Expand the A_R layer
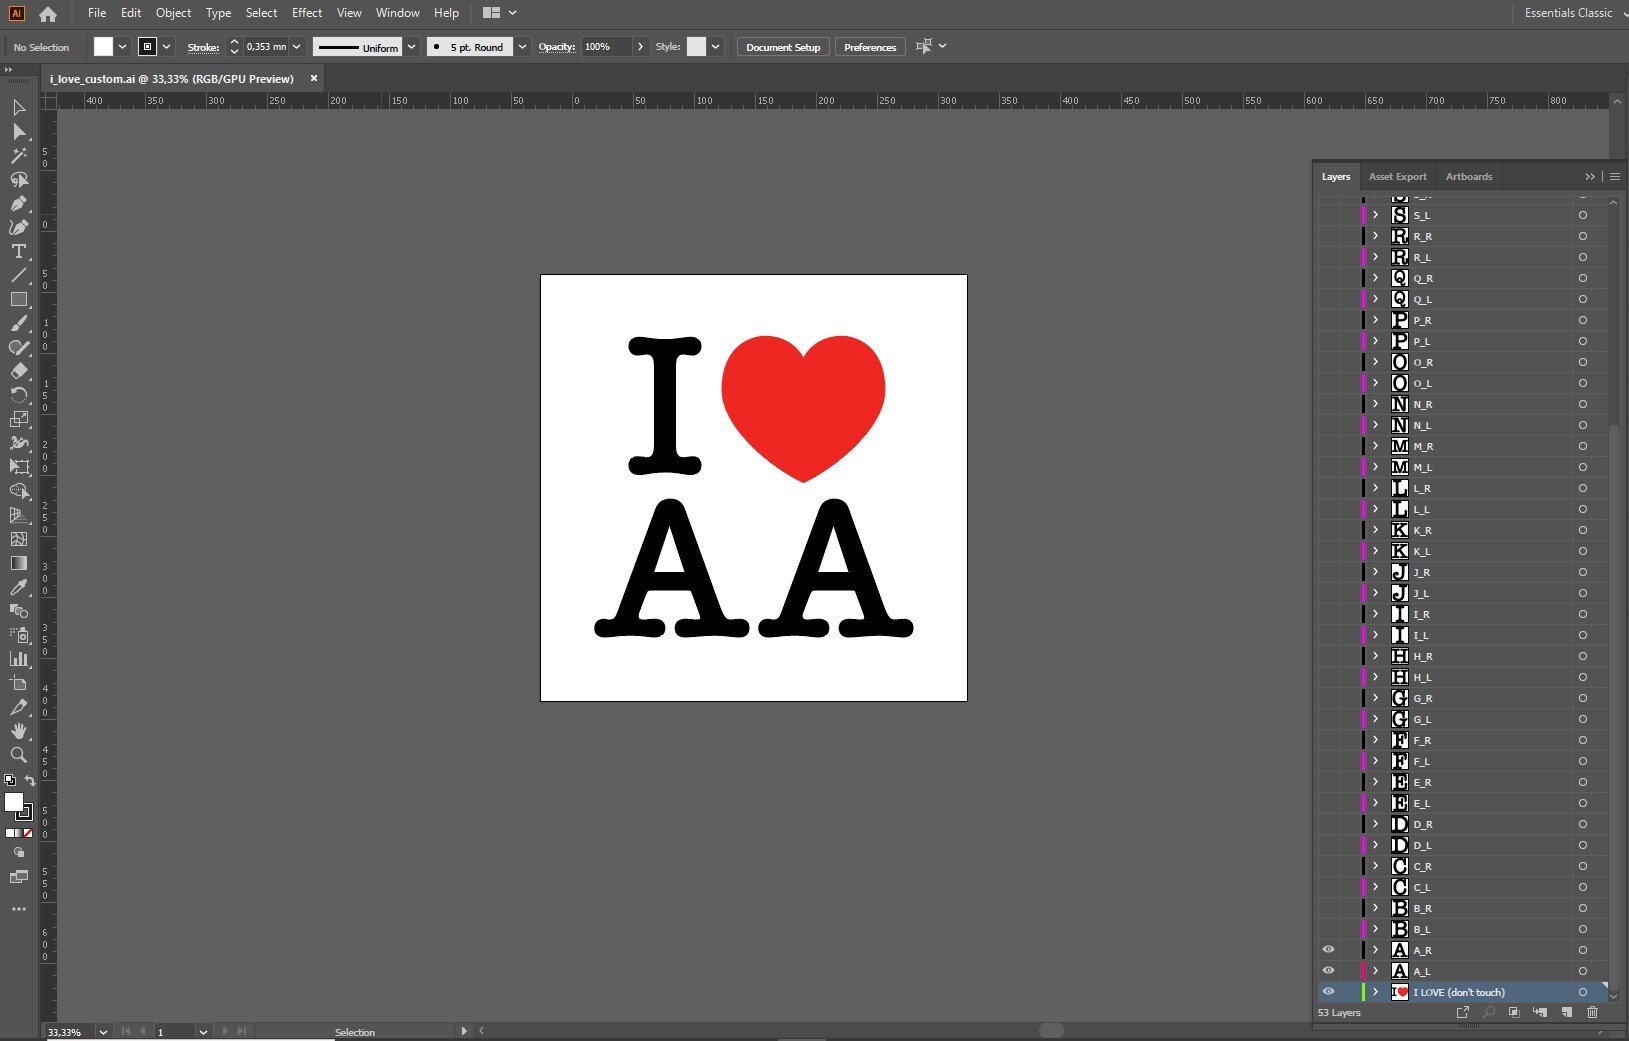This screenshot has width=1629, height=1041. click(x=1375, y=950)
